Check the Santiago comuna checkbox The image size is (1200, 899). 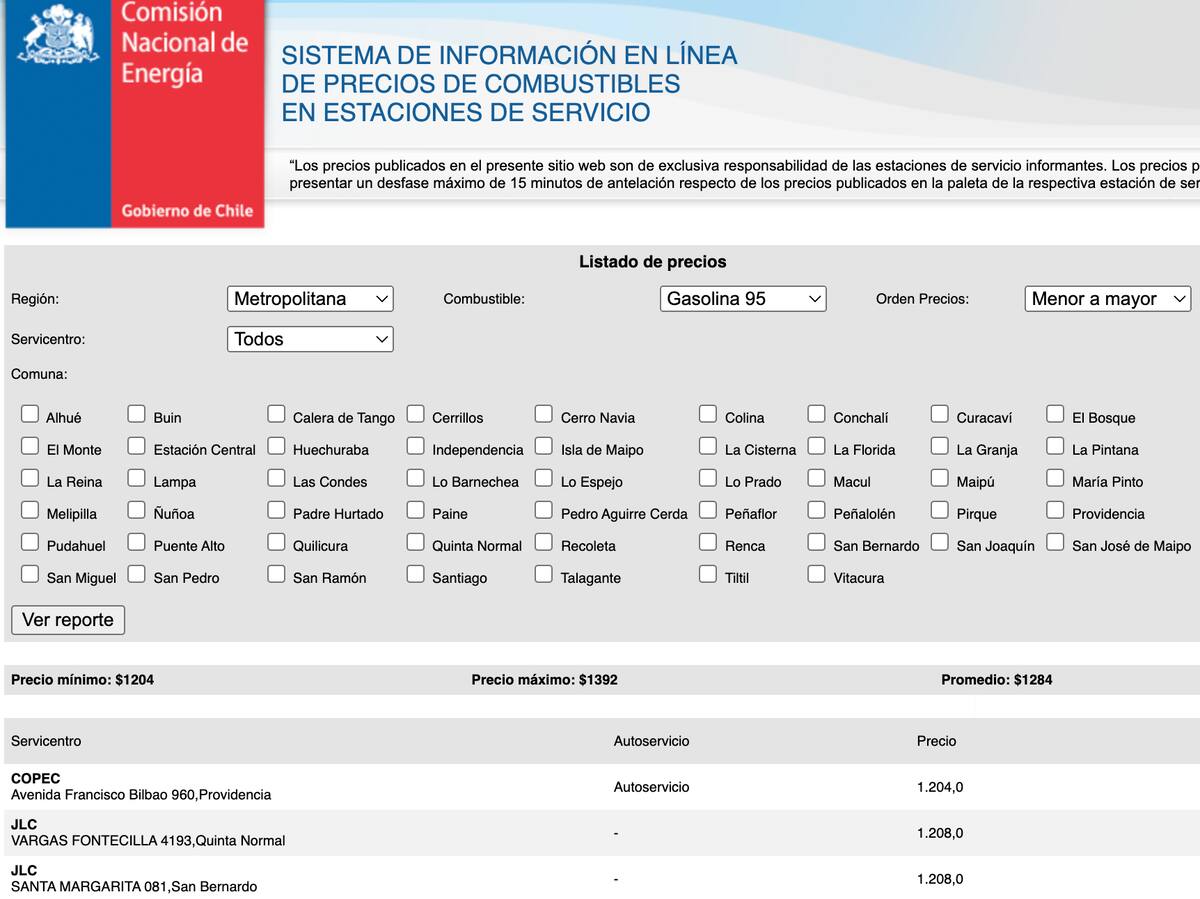point(415,571)
